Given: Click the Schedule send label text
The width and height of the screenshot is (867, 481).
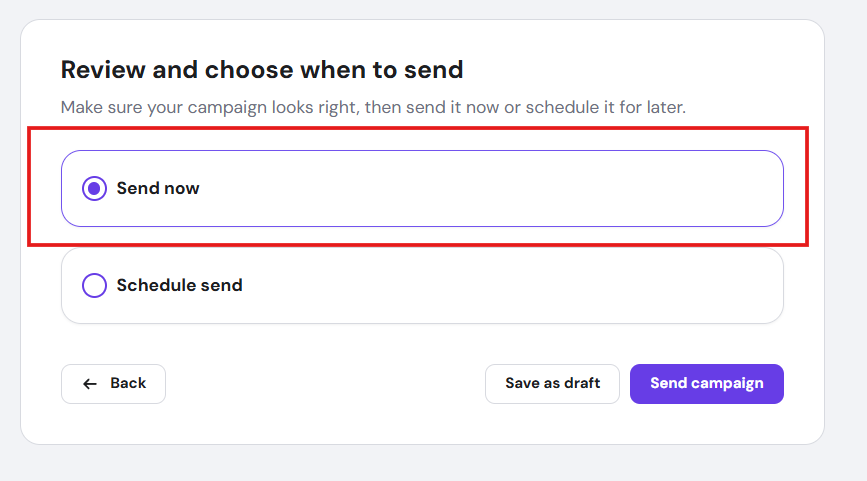Looking at the screenshot, I should (x=179, y=286).
